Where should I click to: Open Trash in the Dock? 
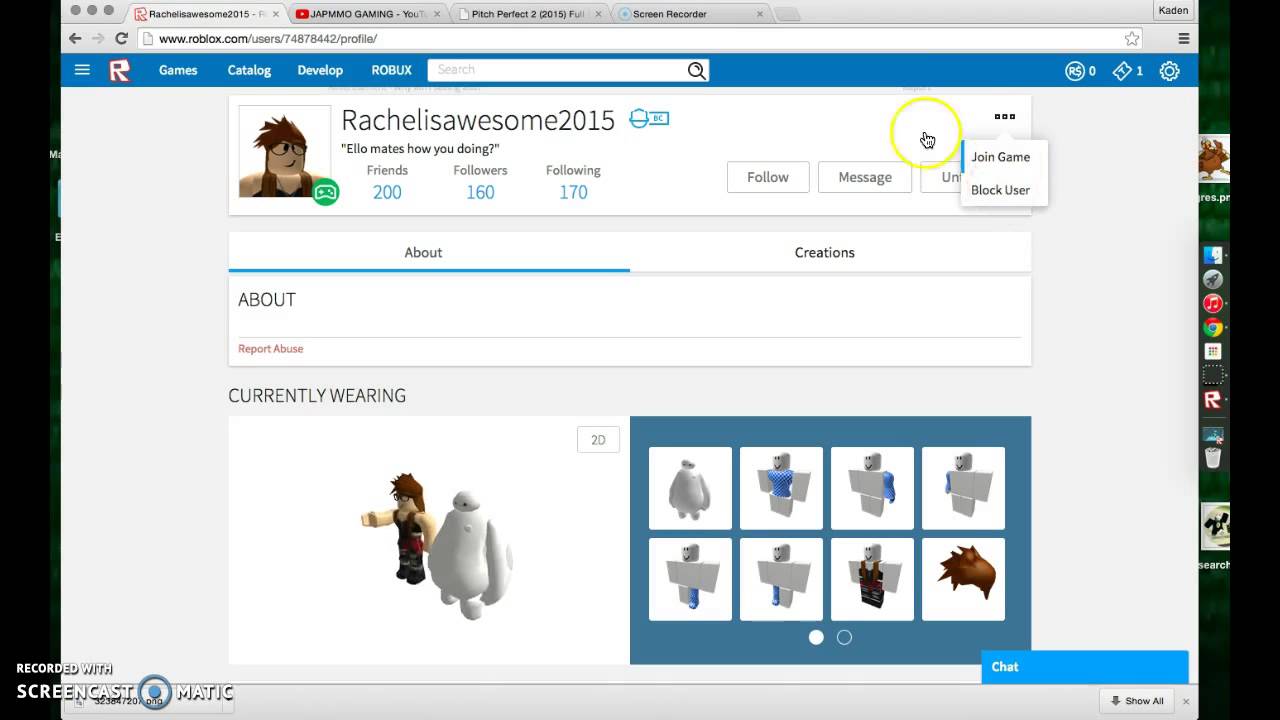click(x=1213, y=458)
